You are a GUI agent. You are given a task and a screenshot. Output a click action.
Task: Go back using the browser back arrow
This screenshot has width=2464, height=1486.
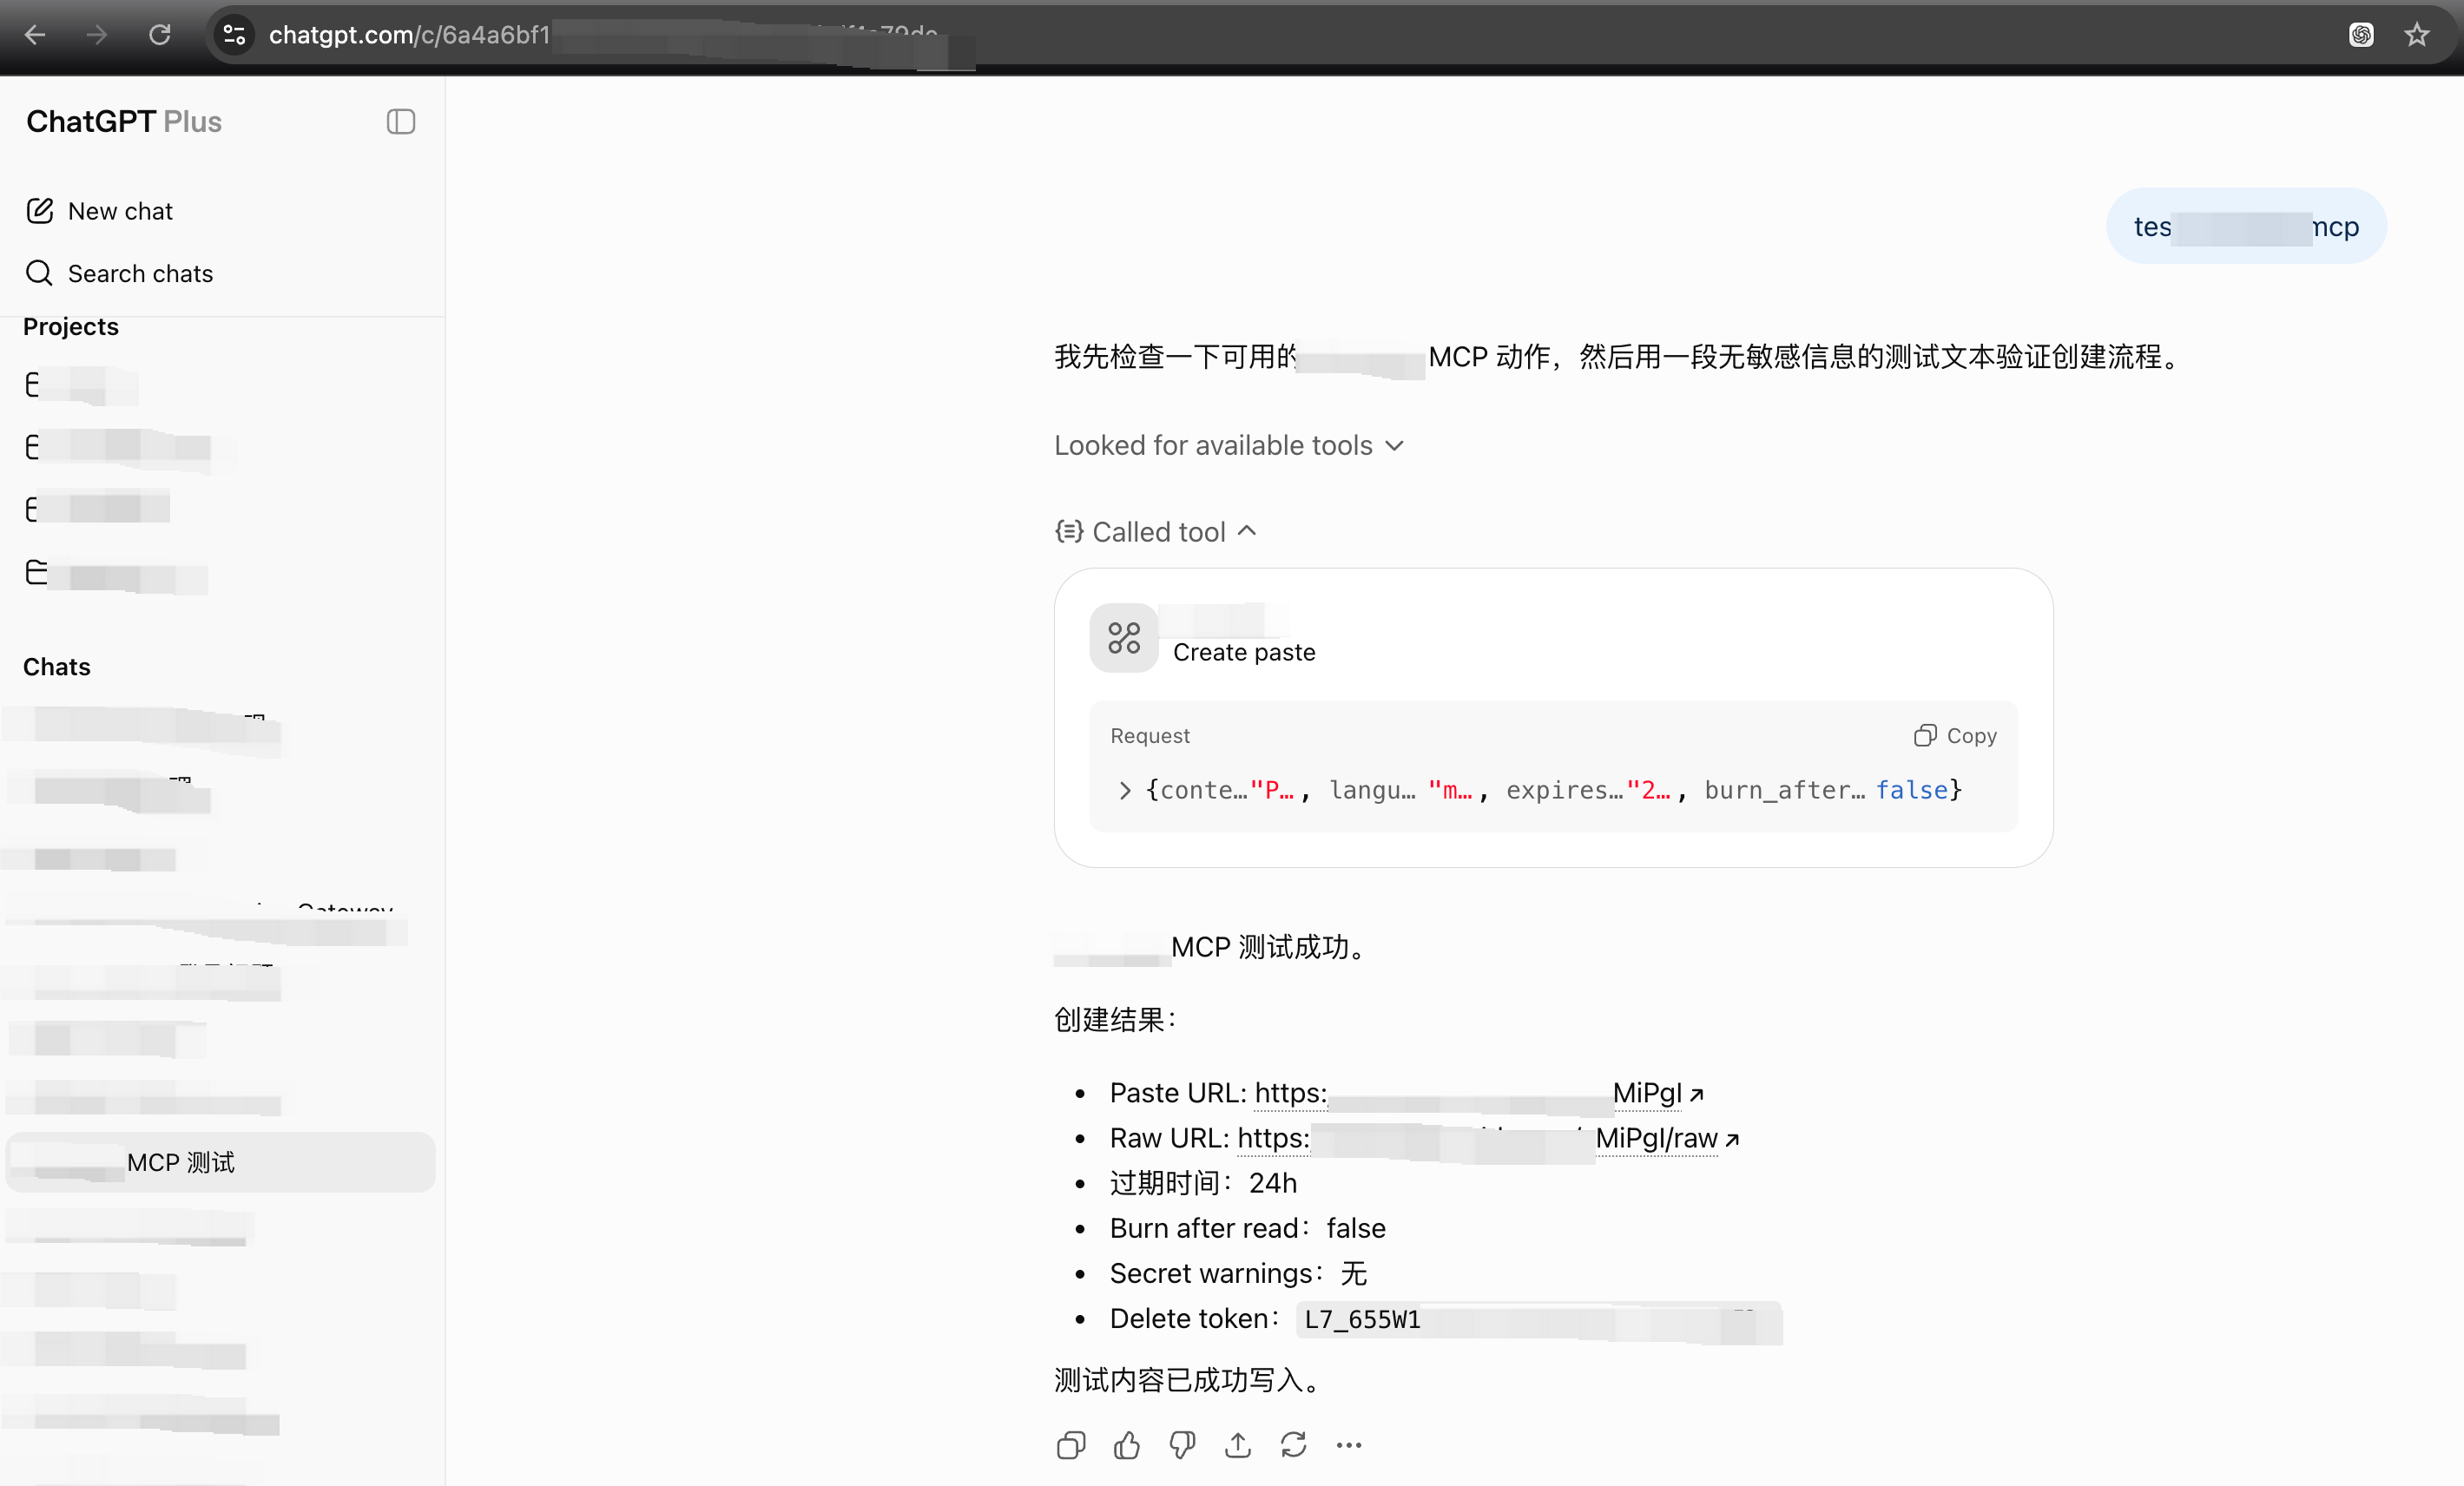35,35
